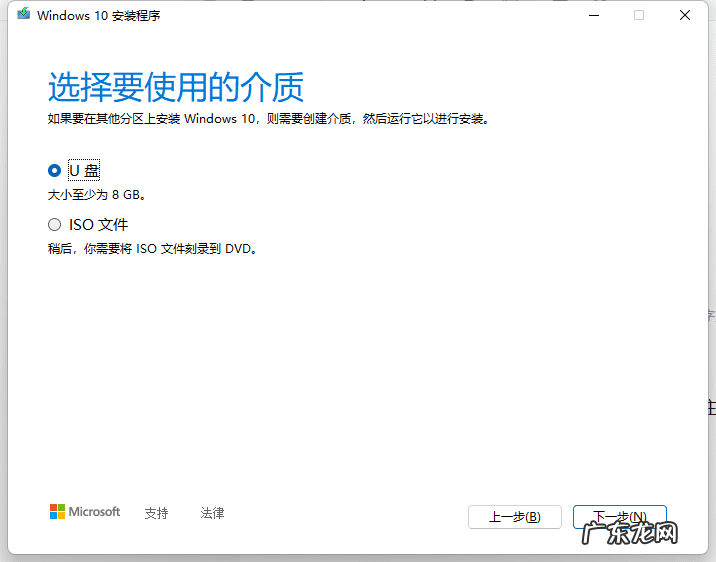
Task: Click the heading 选择要使用的介质
Action: [176, 87]
